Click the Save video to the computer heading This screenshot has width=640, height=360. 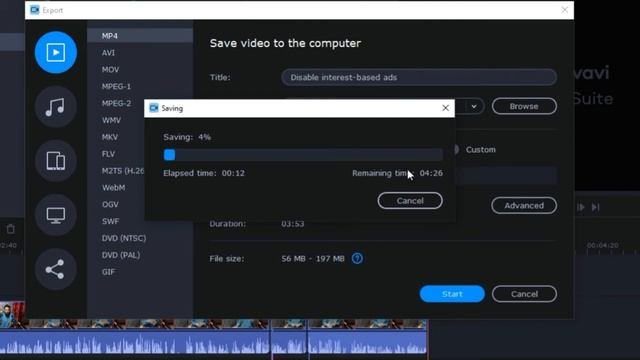(x=285, y=43)
